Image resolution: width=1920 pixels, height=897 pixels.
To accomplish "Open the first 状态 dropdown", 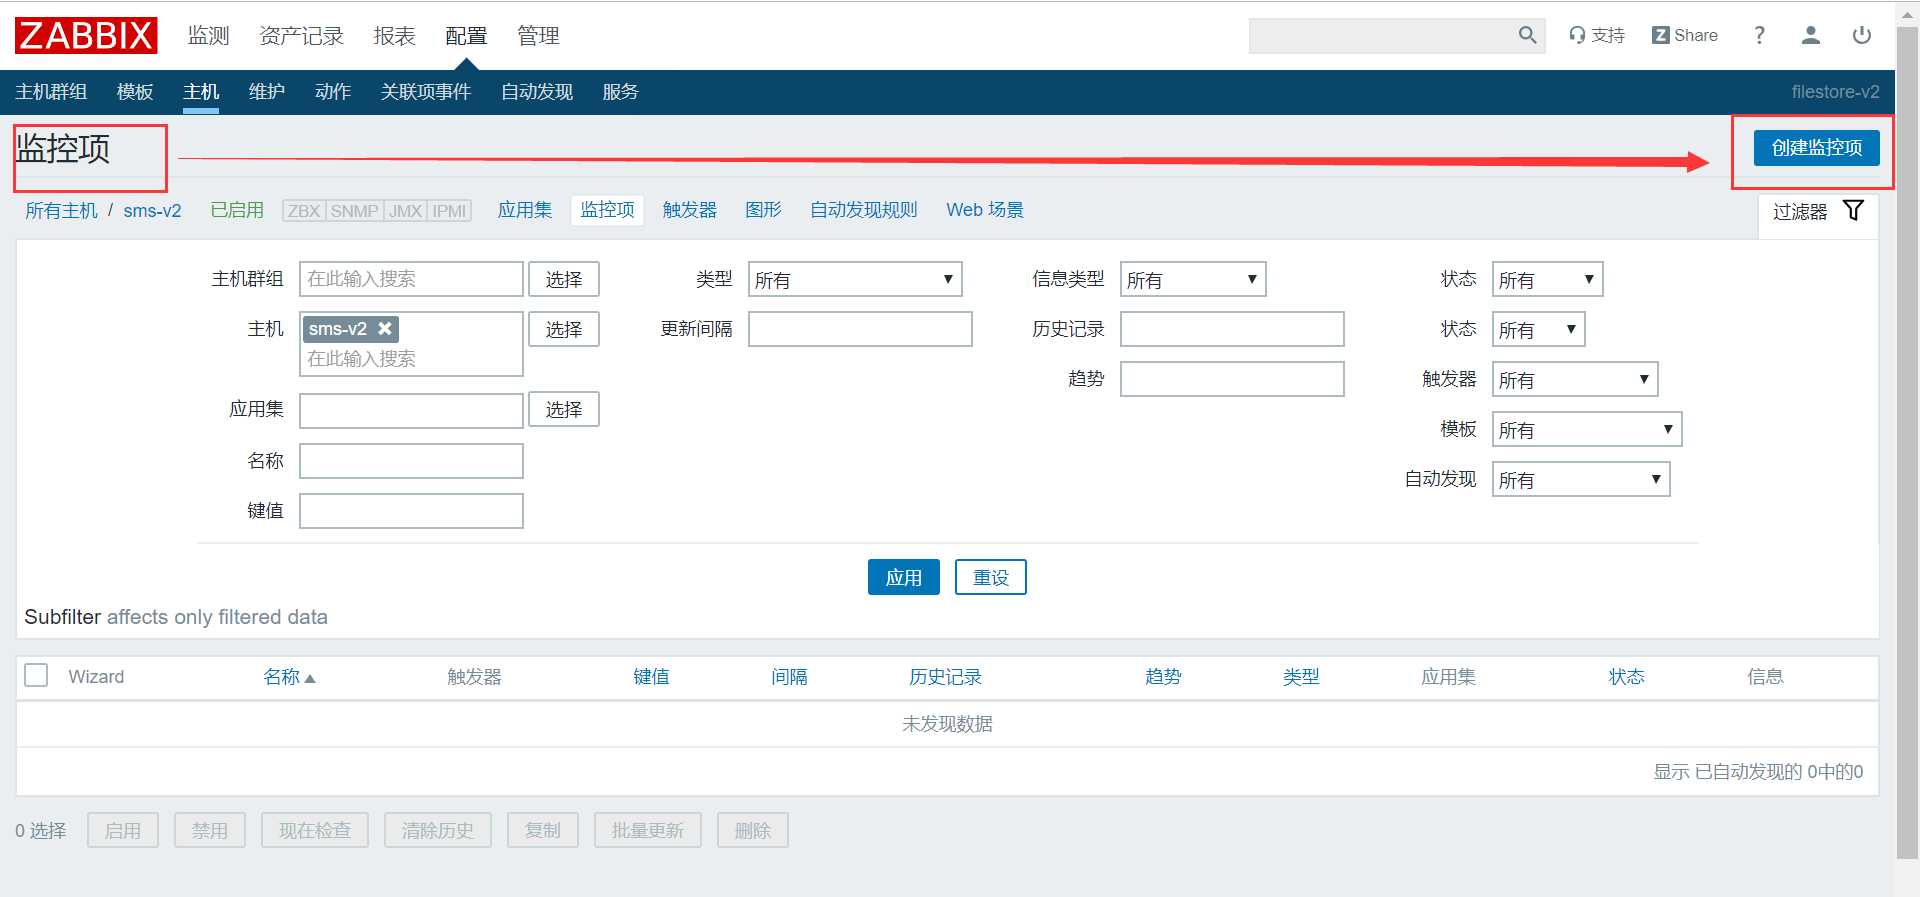I will point(1547,279).
